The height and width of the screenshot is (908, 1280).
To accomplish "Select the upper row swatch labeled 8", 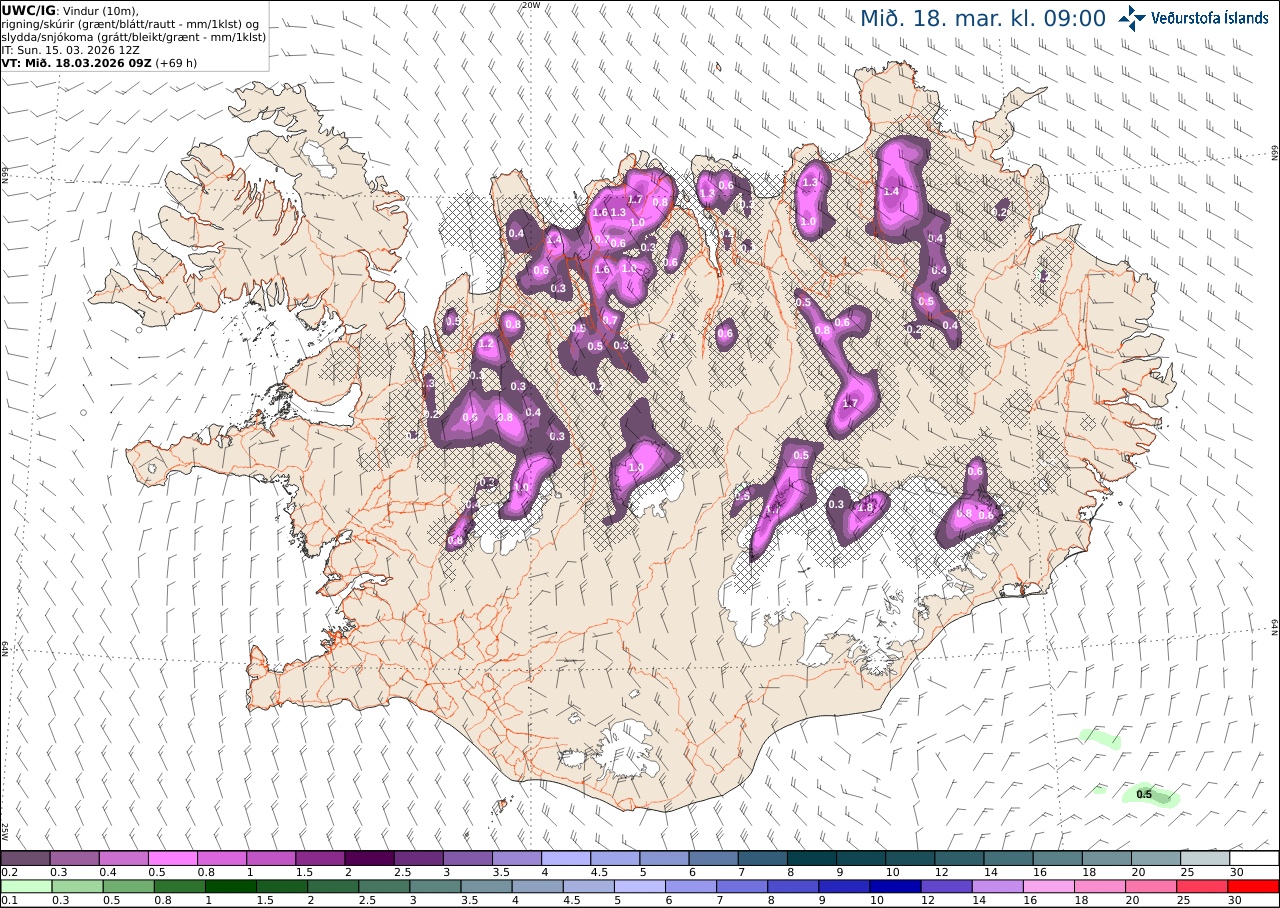I will click(x=812, y=858).
